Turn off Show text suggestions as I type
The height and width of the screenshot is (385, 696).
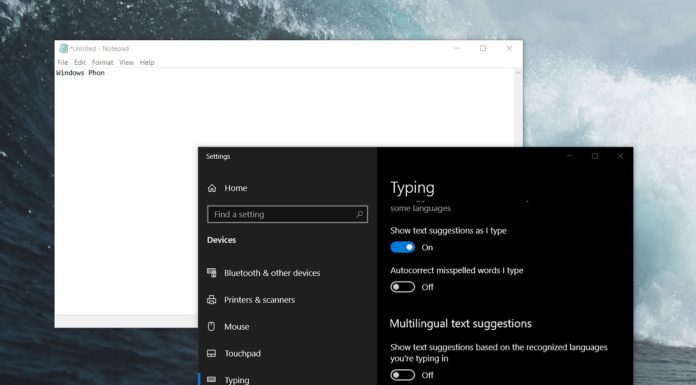pyautogui.click(x=403, y=247)
